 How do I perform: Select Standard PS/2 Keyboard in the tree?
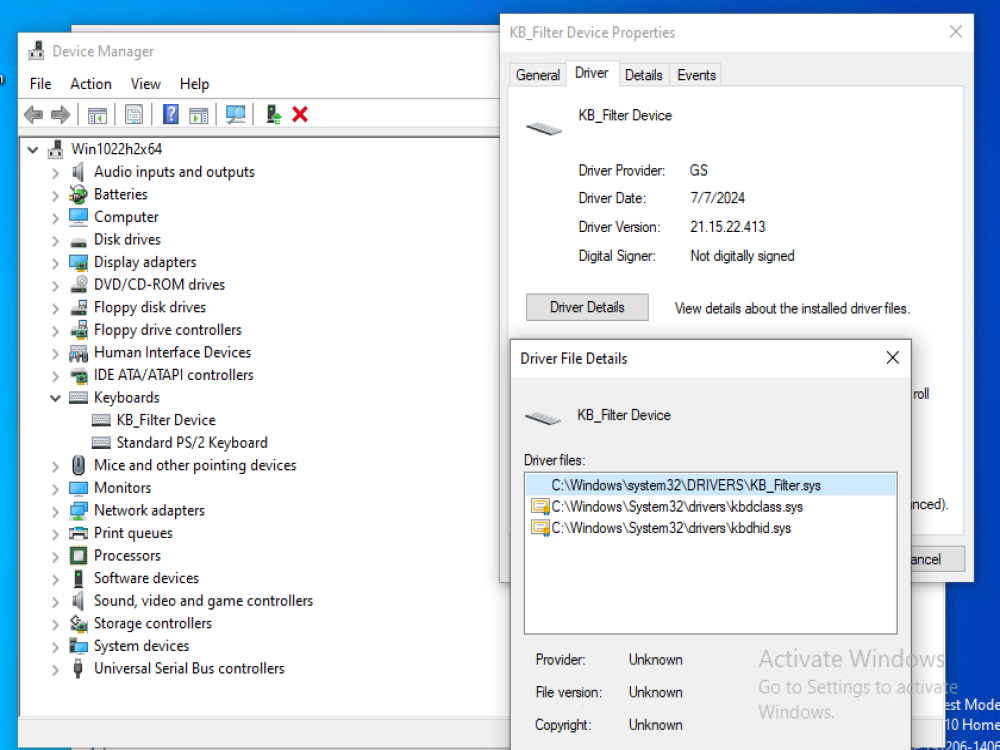point(192,443)
